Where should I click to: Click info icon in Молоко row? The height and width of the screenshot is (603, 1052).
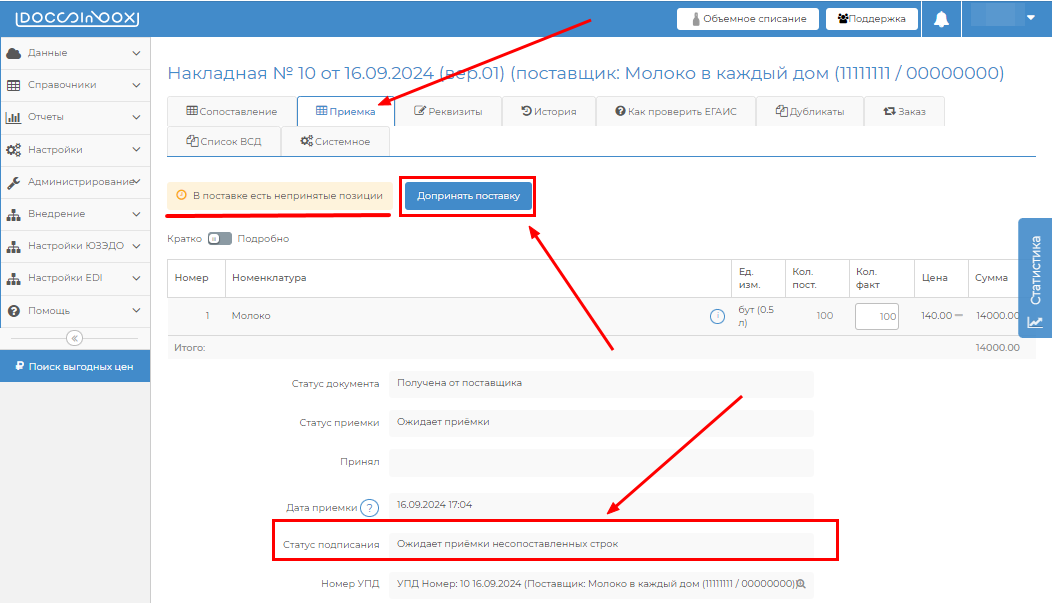pos(717,316)
